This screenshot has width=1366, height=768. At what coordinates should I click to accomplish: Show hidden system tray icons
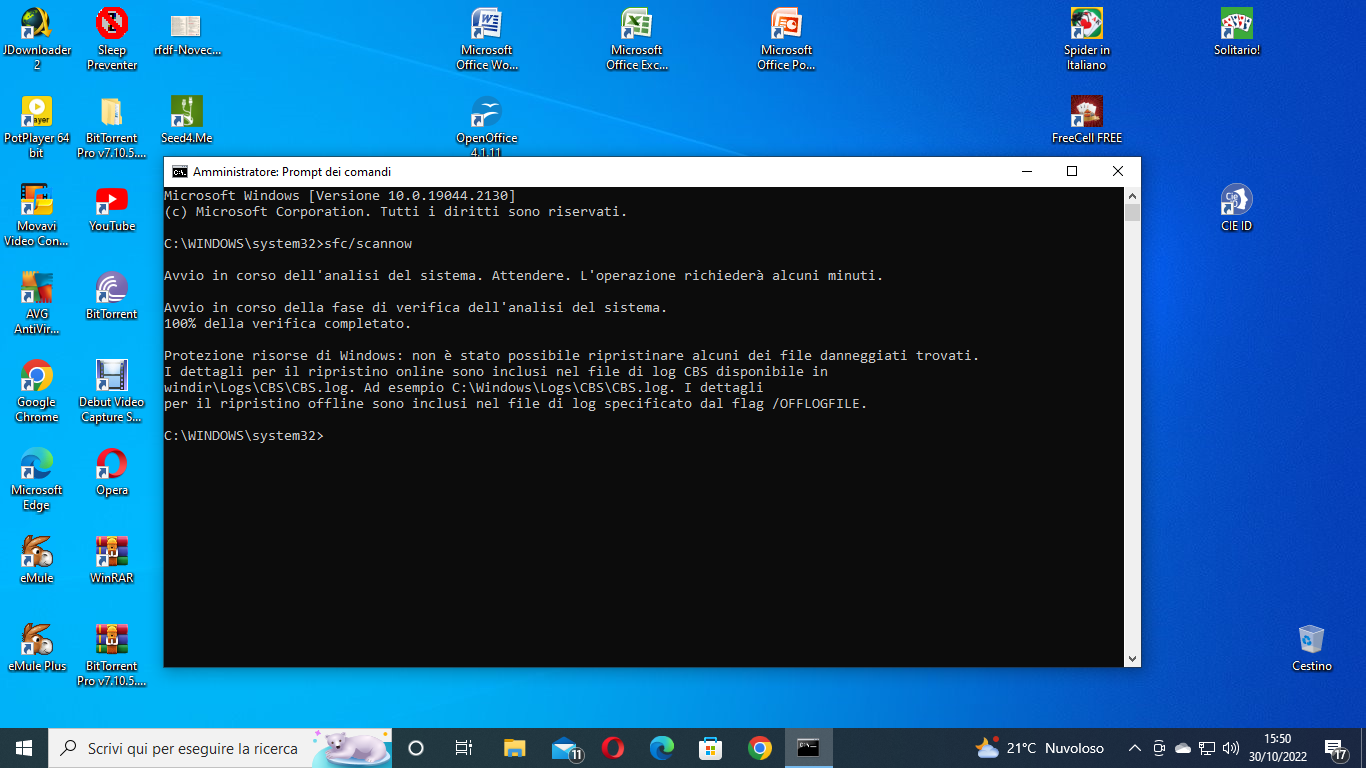click(x=1135, y=748)
